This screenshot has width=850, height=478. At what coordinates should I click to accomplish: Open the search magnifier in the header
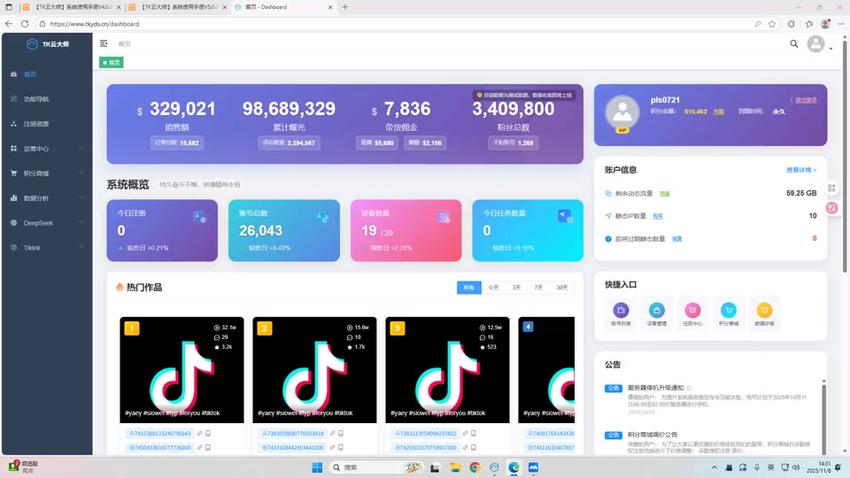click(x=794, y=44)
